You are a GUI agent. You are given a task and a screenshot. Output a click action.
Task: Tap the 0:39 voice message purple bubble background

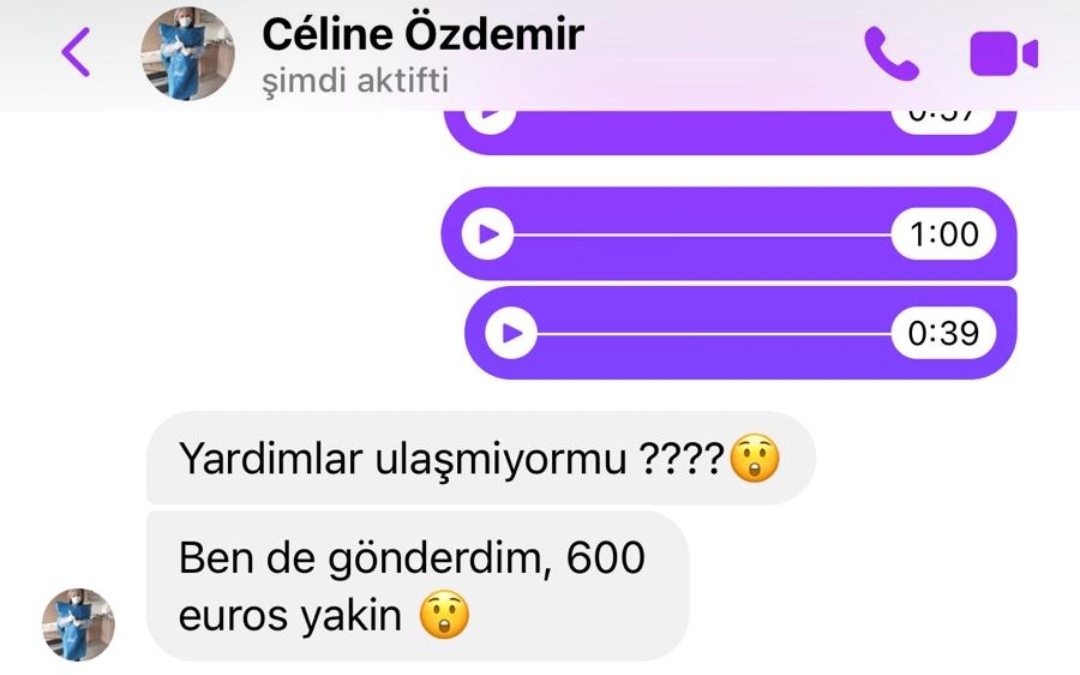tap(740, 333)
